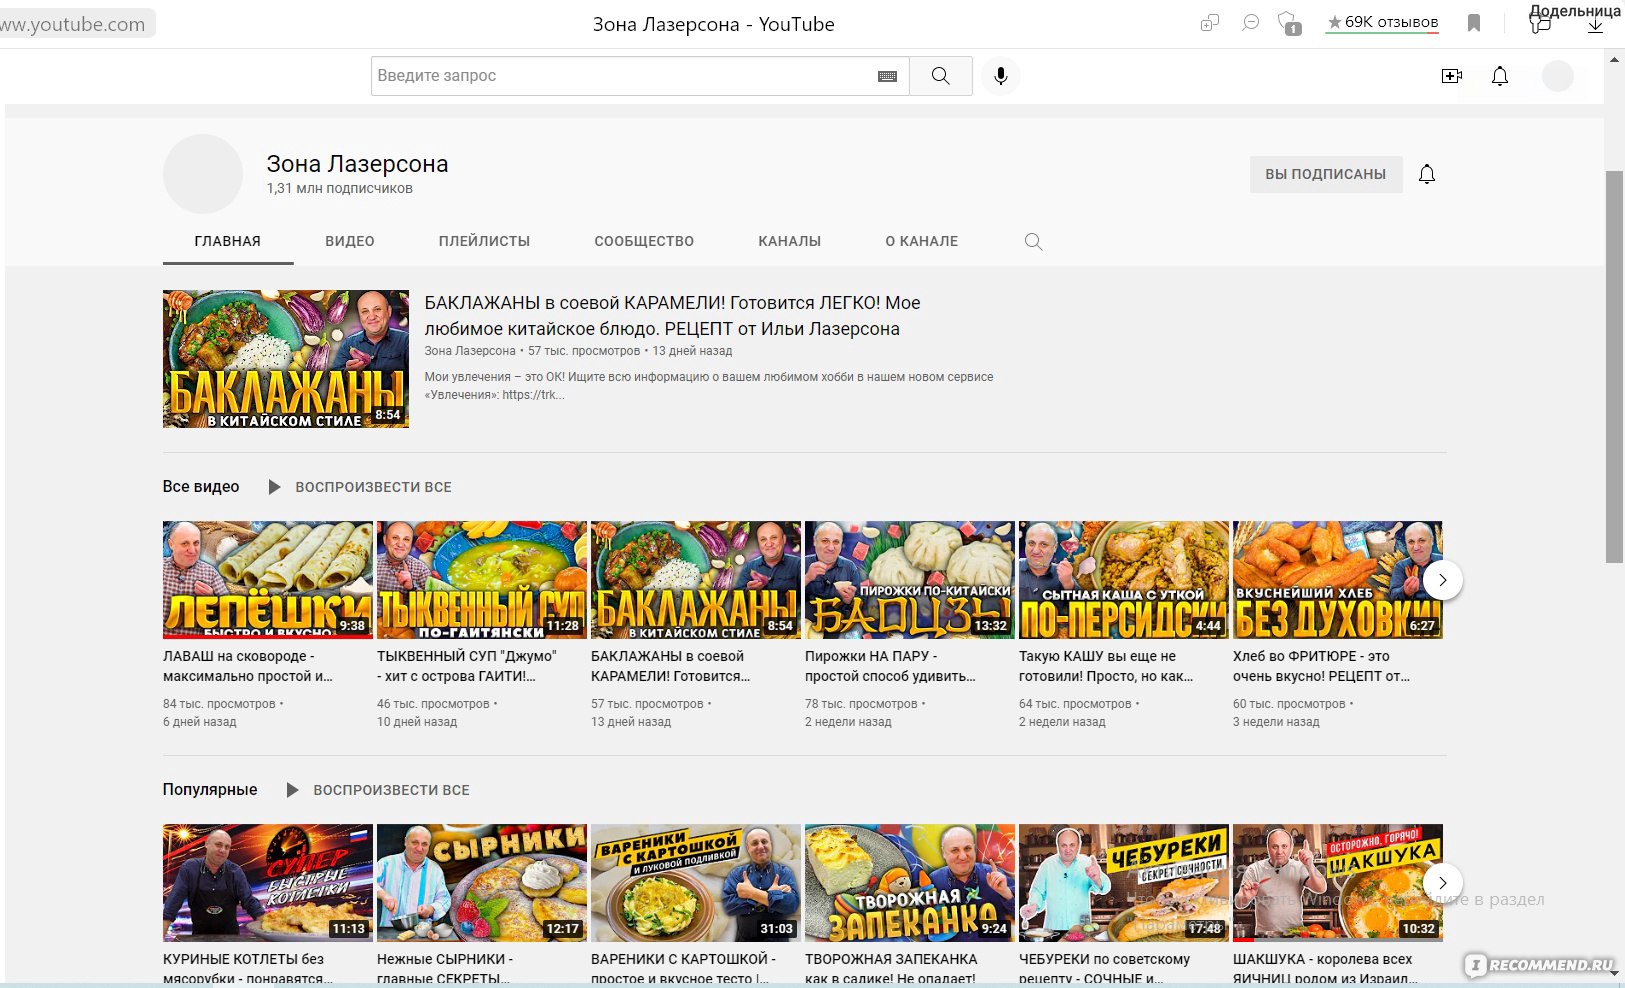Viewport: 1625px width, 988px height.
Task: Open СЫРНИКИ video thumbnail
Action: (482, 883)
